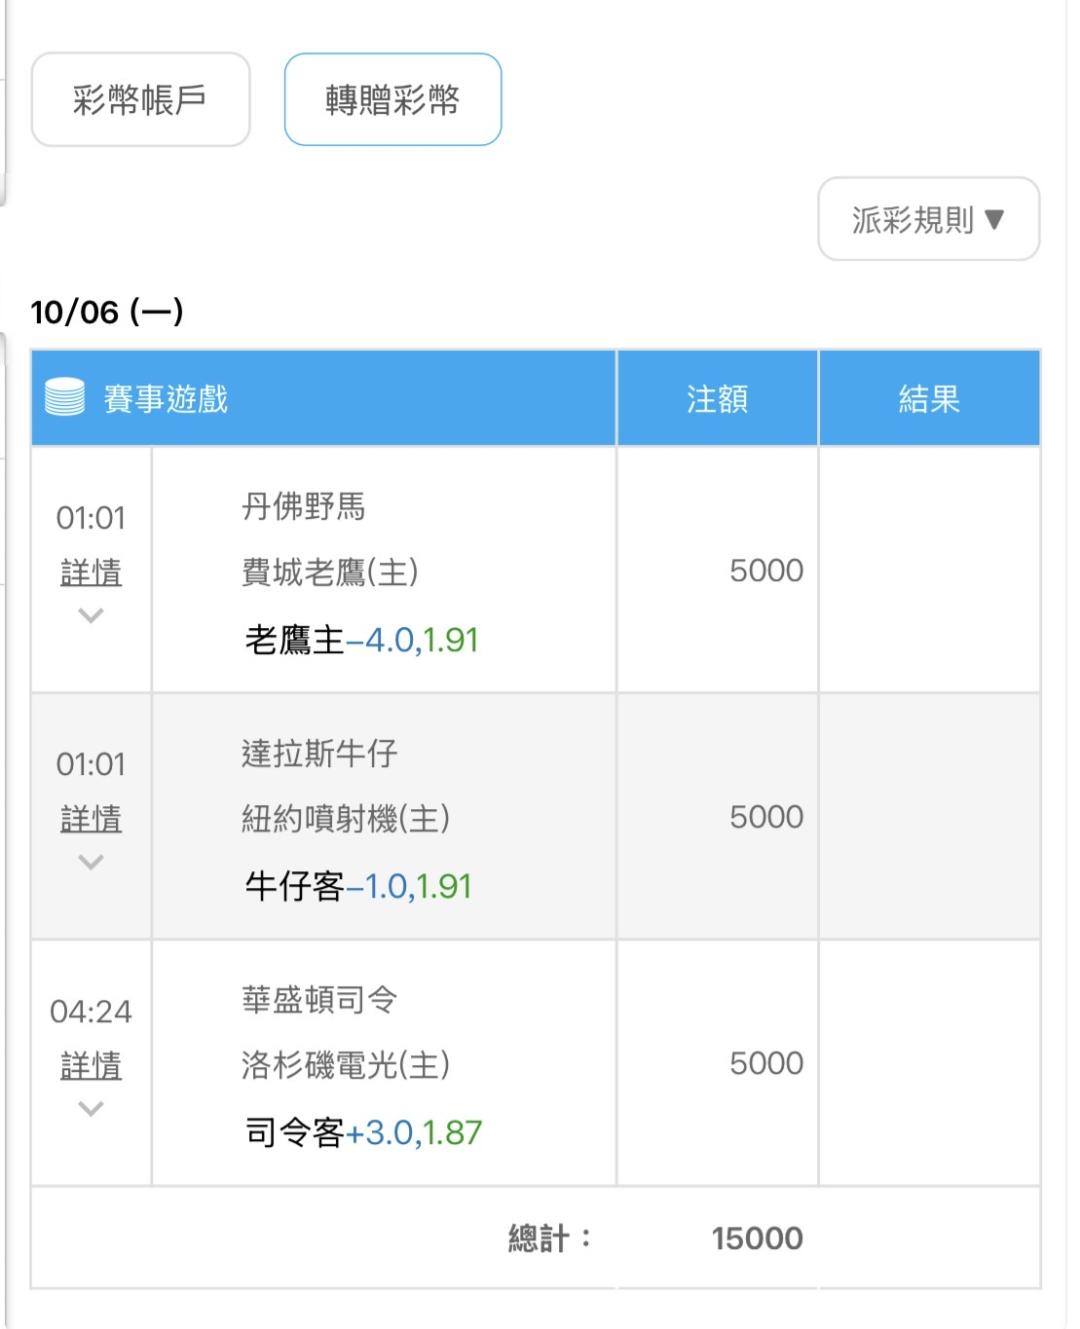Viewport: 1080px width, 1329px height.
Task: Click the 注額 column header
Action: click(717, 399)
